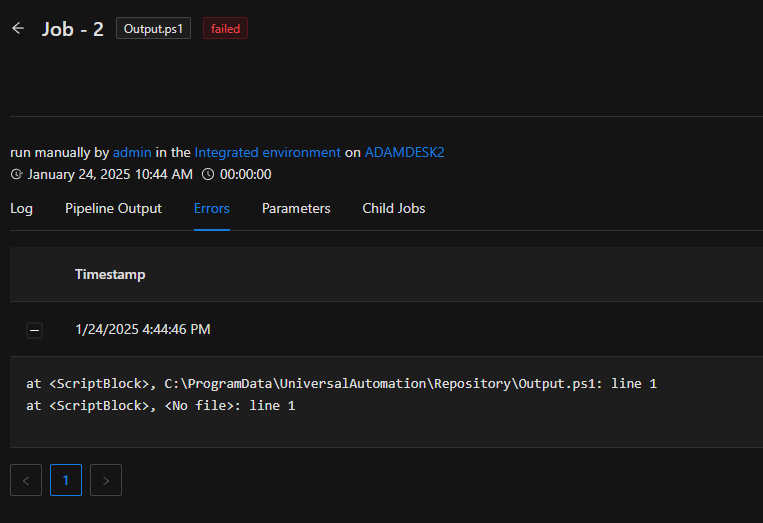Click the Output.ps1 script tag
This screenshot has width=763, height=523.
153,29
